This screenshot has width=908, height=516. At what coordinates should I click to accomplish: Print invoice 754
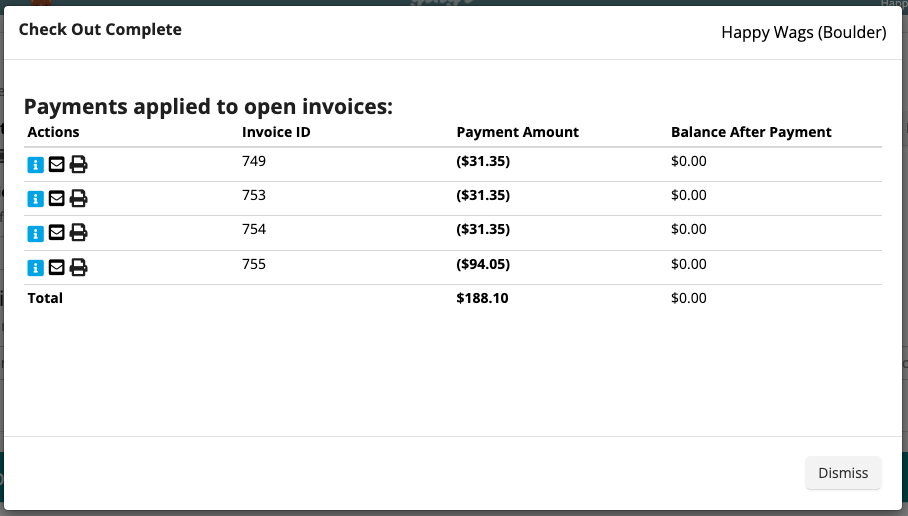click(x=78, y=233)
